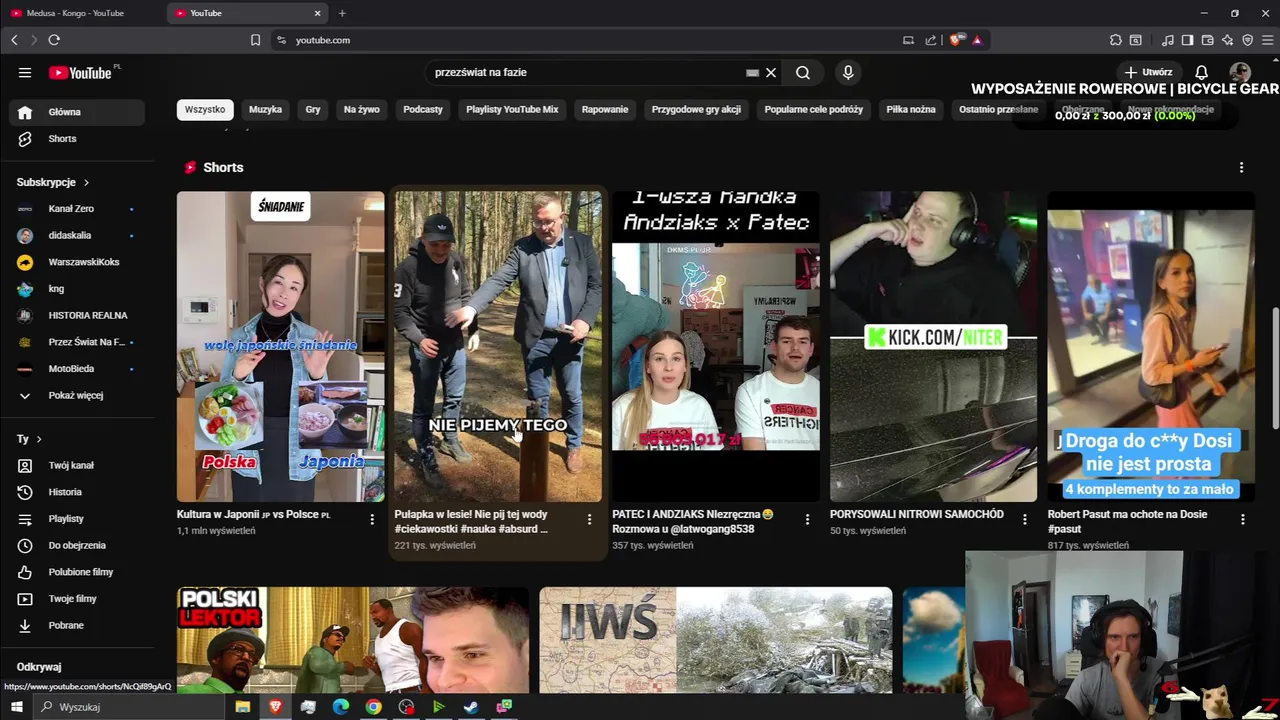Switch to Medusa - Kongo browser tab
This screenshot has height=720, width=1280.
[x=82, y=13]
